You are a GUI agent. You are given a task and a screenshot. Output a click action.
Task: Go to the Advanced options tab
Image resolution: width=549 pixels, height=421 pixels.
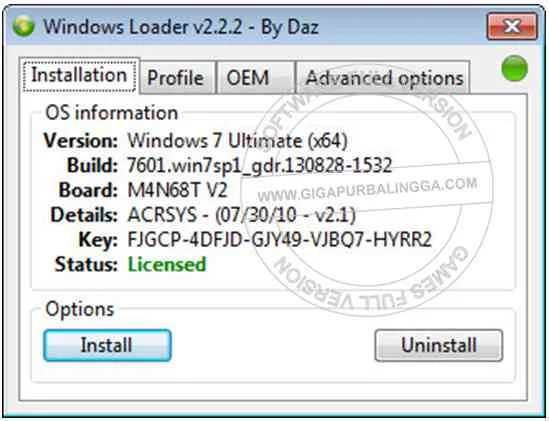pyautogui.click(x=383, y=77)
